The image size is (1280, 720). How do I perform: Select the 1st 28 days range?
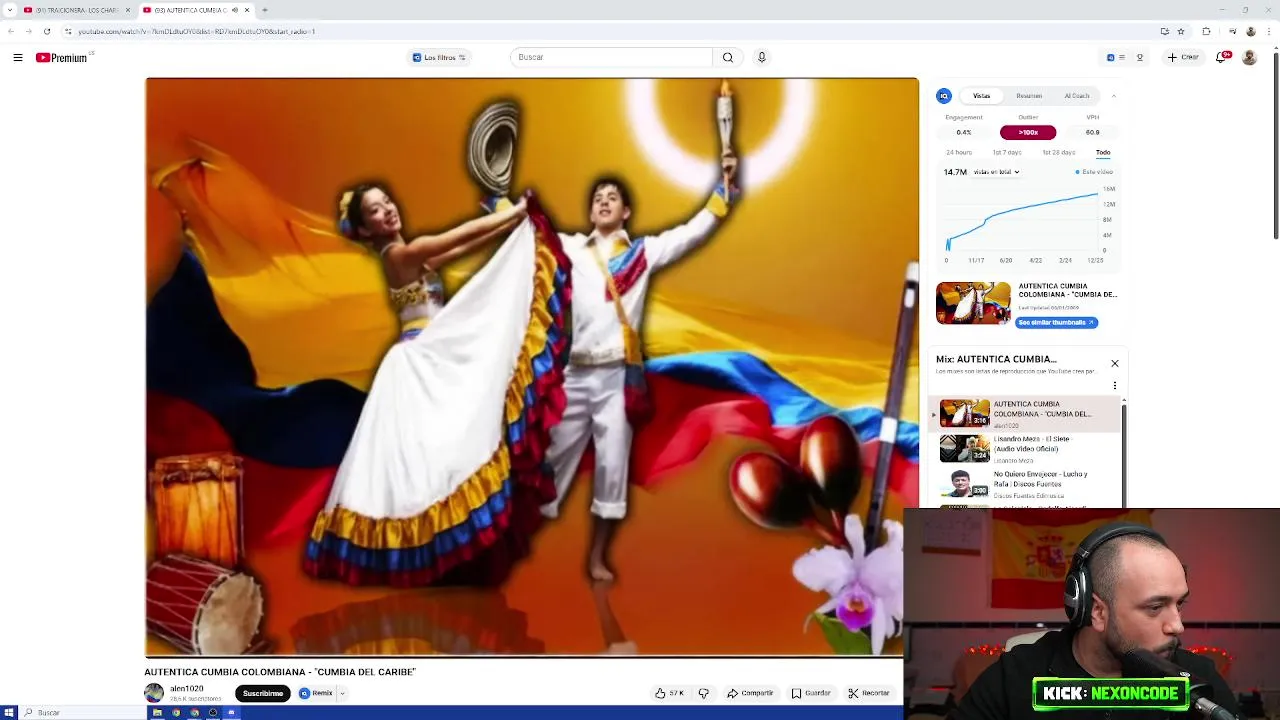coord(1059,152)
